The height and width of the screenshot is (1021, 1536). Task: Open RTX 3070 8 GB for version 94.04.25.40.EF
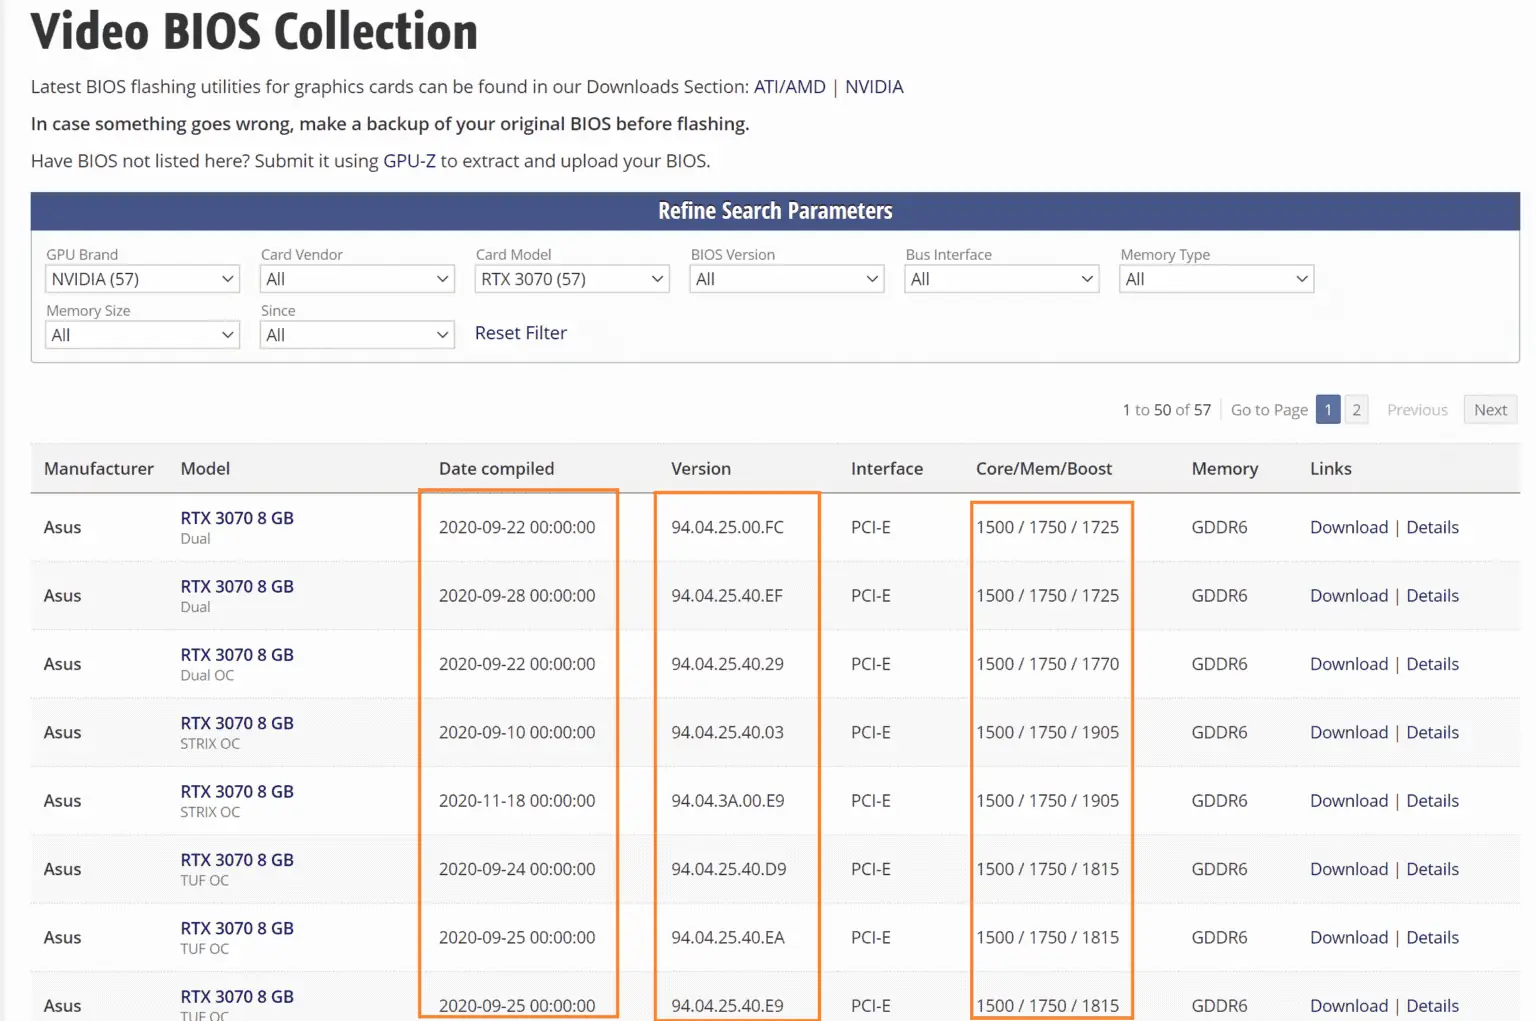[237, 586]
